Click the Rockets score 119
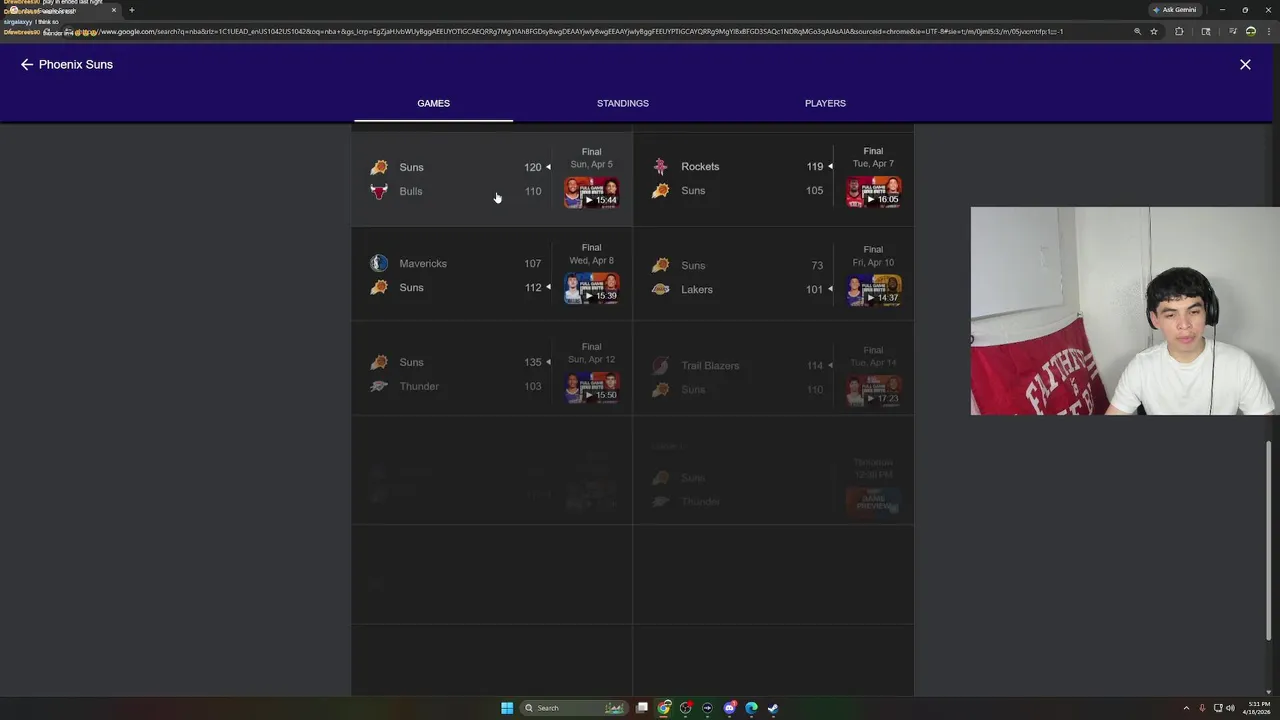Screen dimensions: 1280x720 814,166
